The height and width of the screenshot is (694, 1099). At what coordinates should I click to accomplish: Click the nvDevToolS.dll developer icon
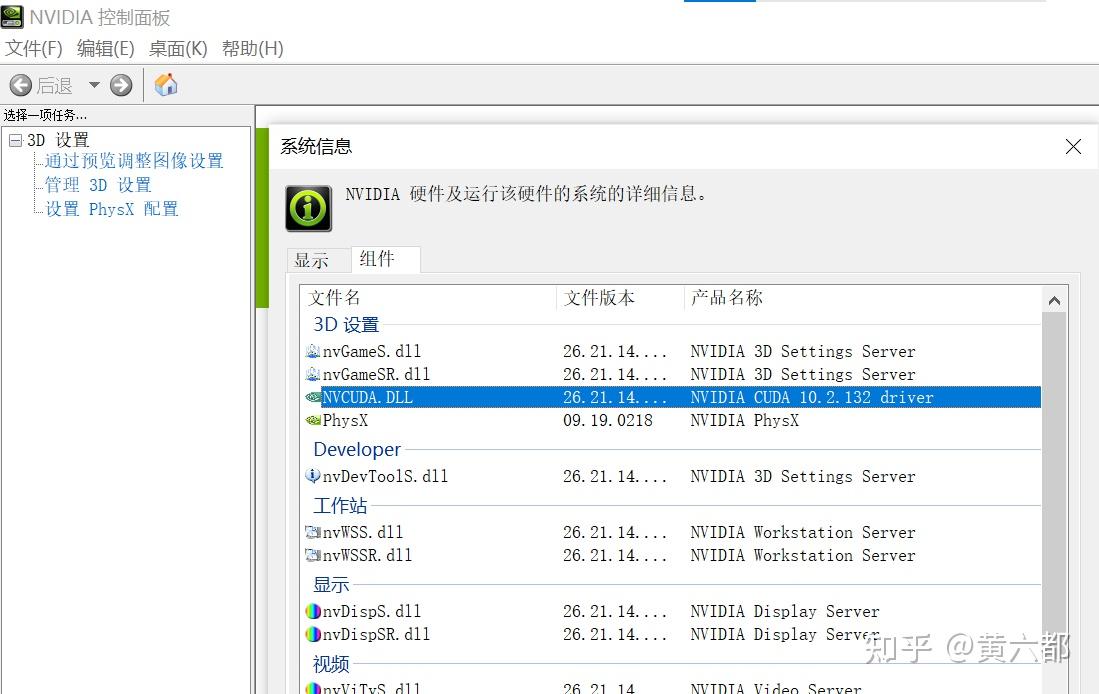coord(313,476)
